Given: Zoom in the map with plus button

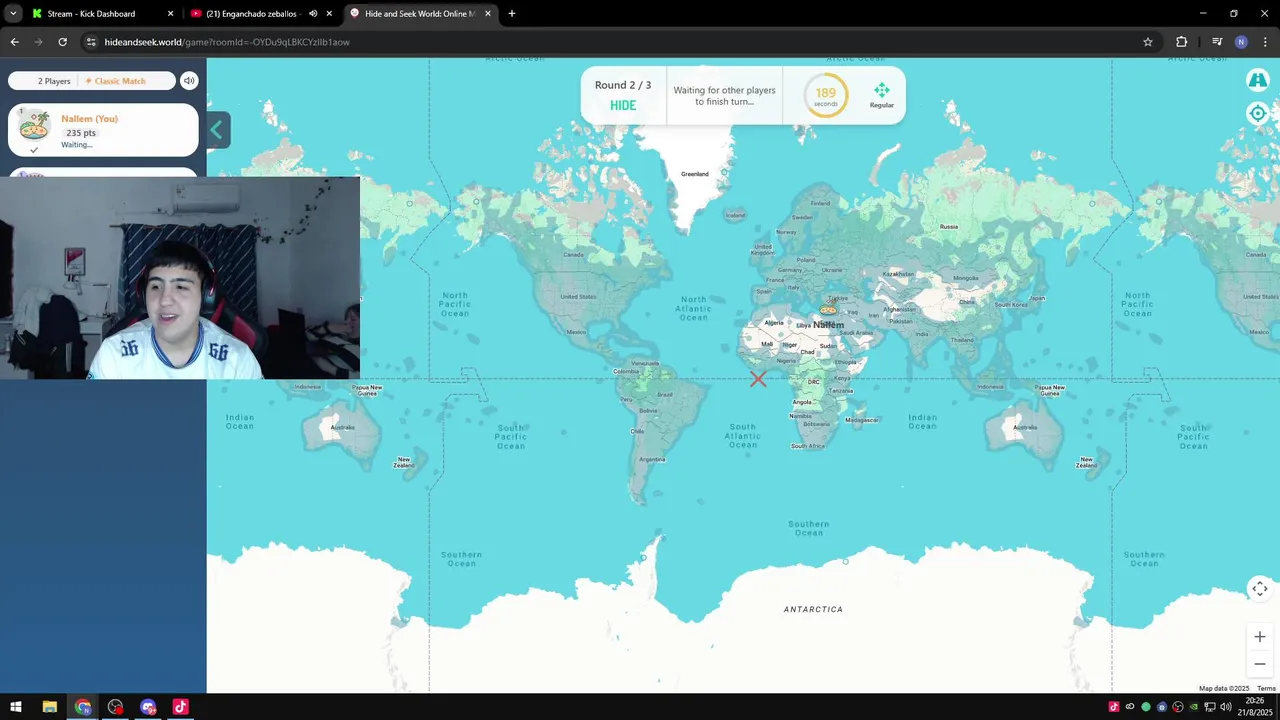Looking at the screenshot, I should (x=1260, y=636).
